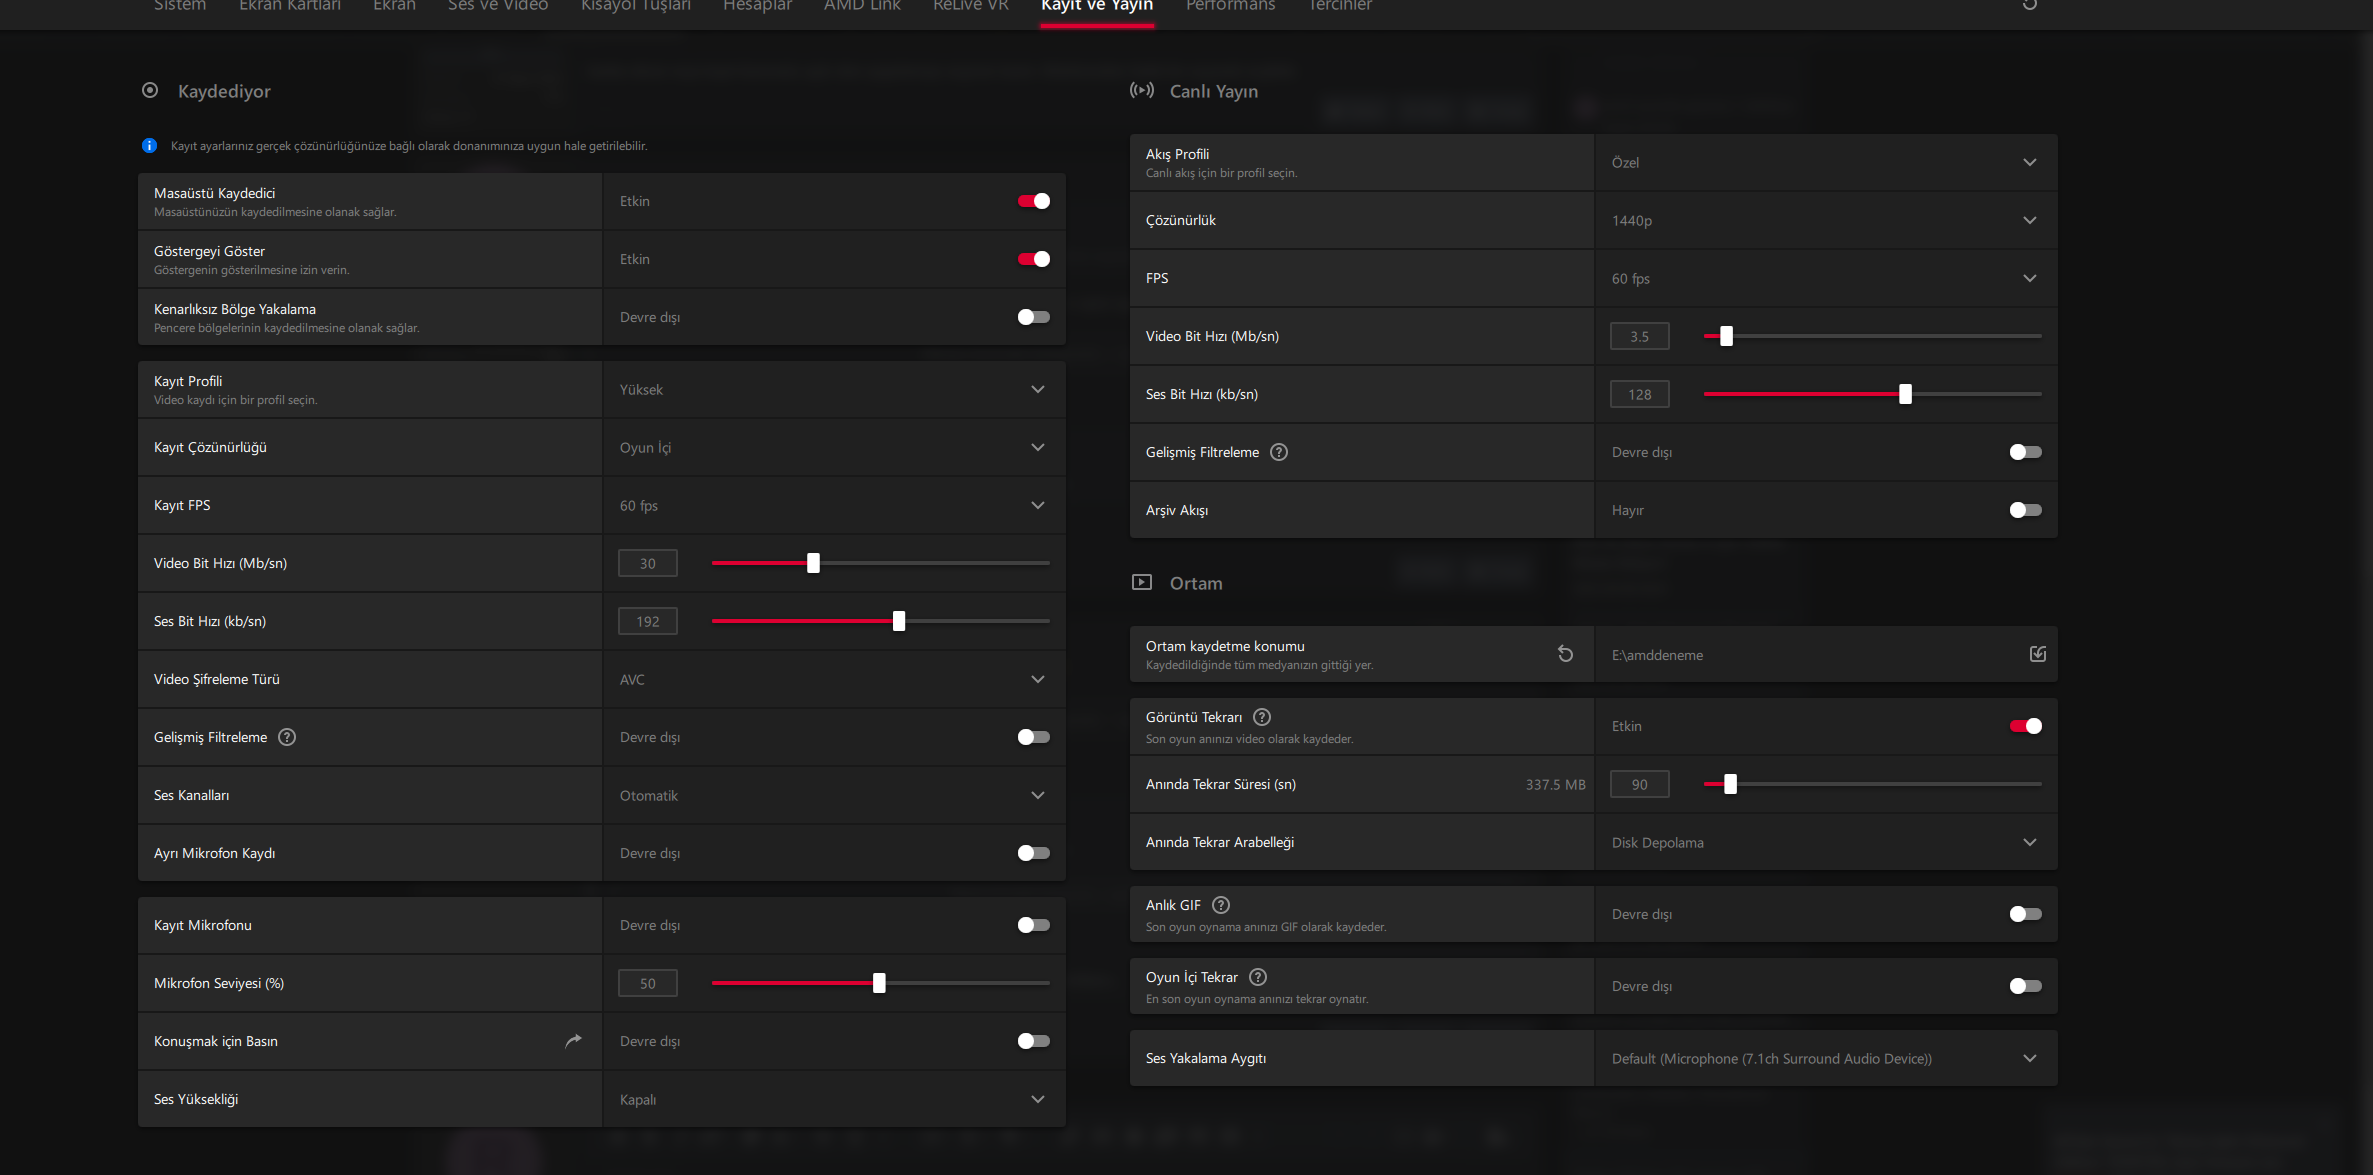Turn on the Arşiv Akışı switch
The image size is (2373, 1175).
2025,510
